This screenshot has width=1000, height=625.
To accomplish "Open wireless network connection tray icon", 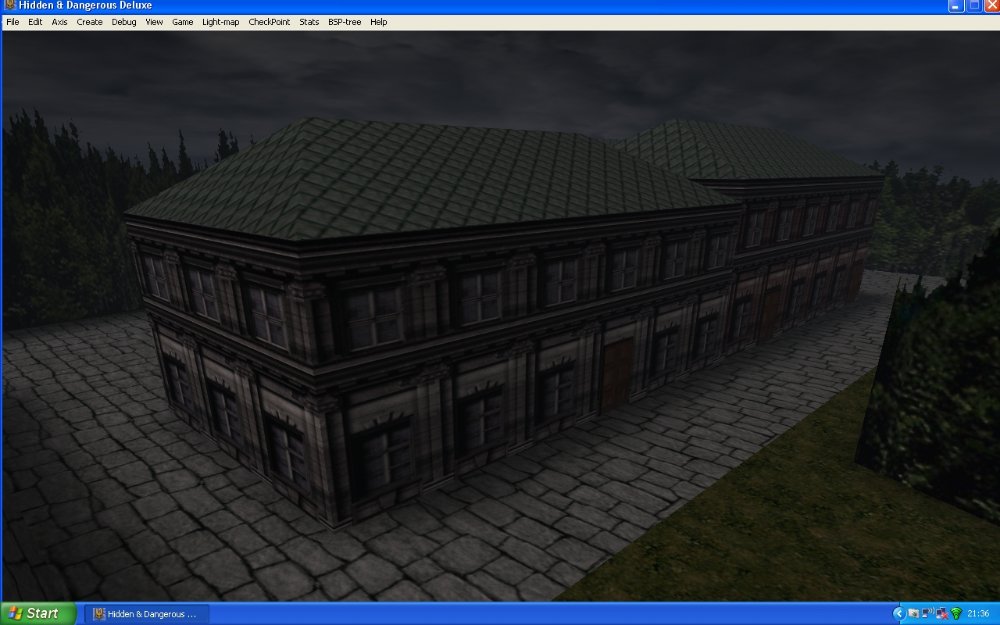I will tap(928, 613).
